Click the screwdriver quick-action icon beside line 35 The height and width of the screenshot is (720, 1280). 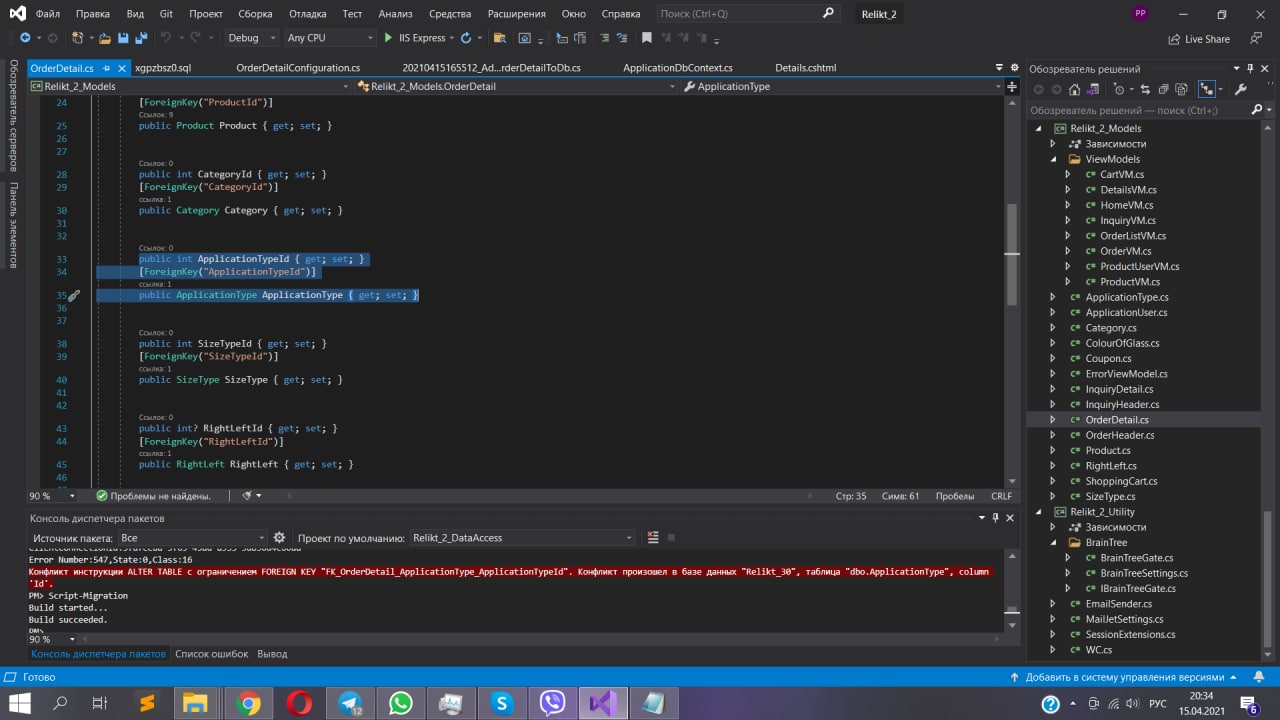click(74, 296)
